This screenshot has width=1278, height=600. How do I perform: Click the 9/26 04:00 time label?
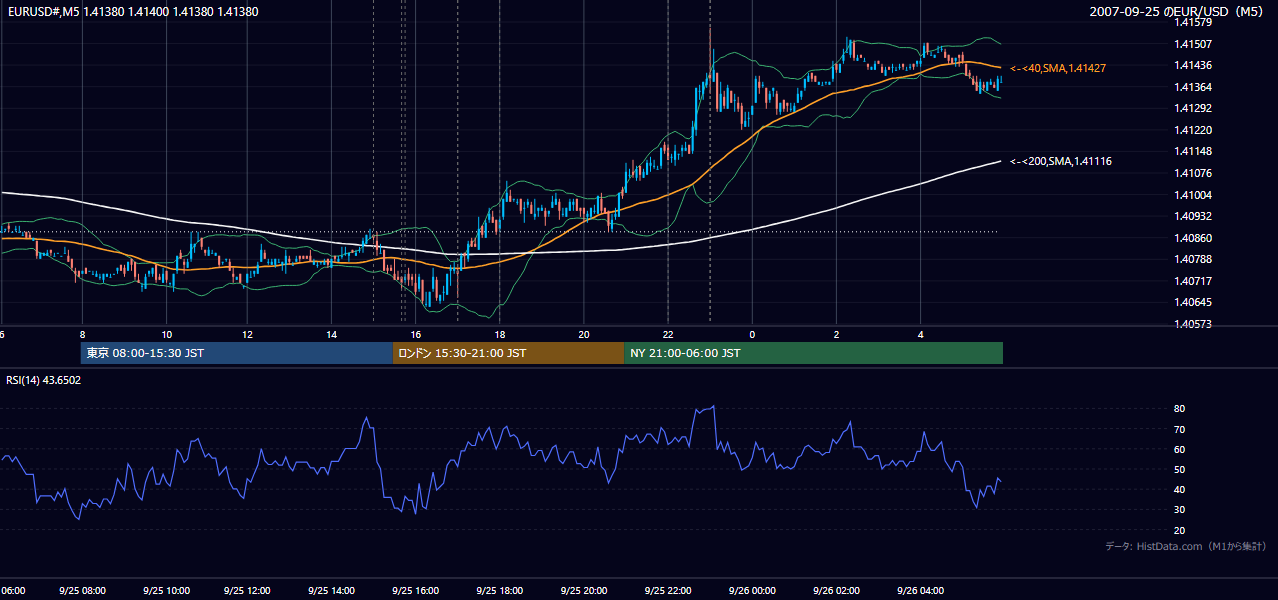point(920,591)
